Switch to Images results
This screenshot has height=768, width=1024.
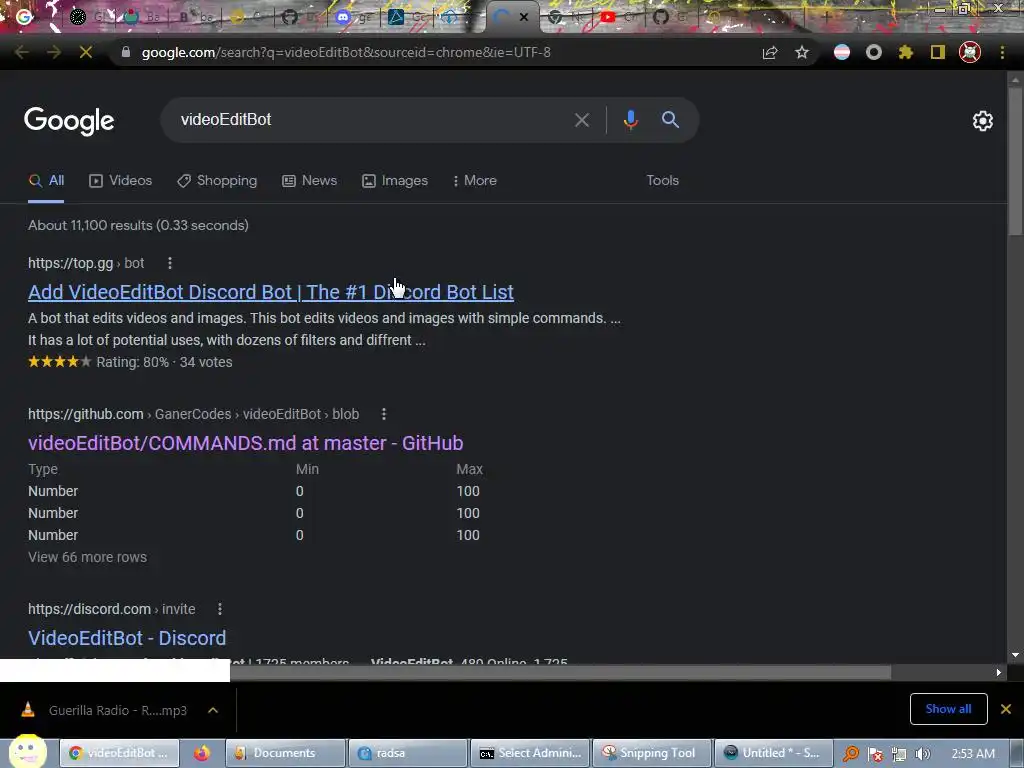point(395,181)
